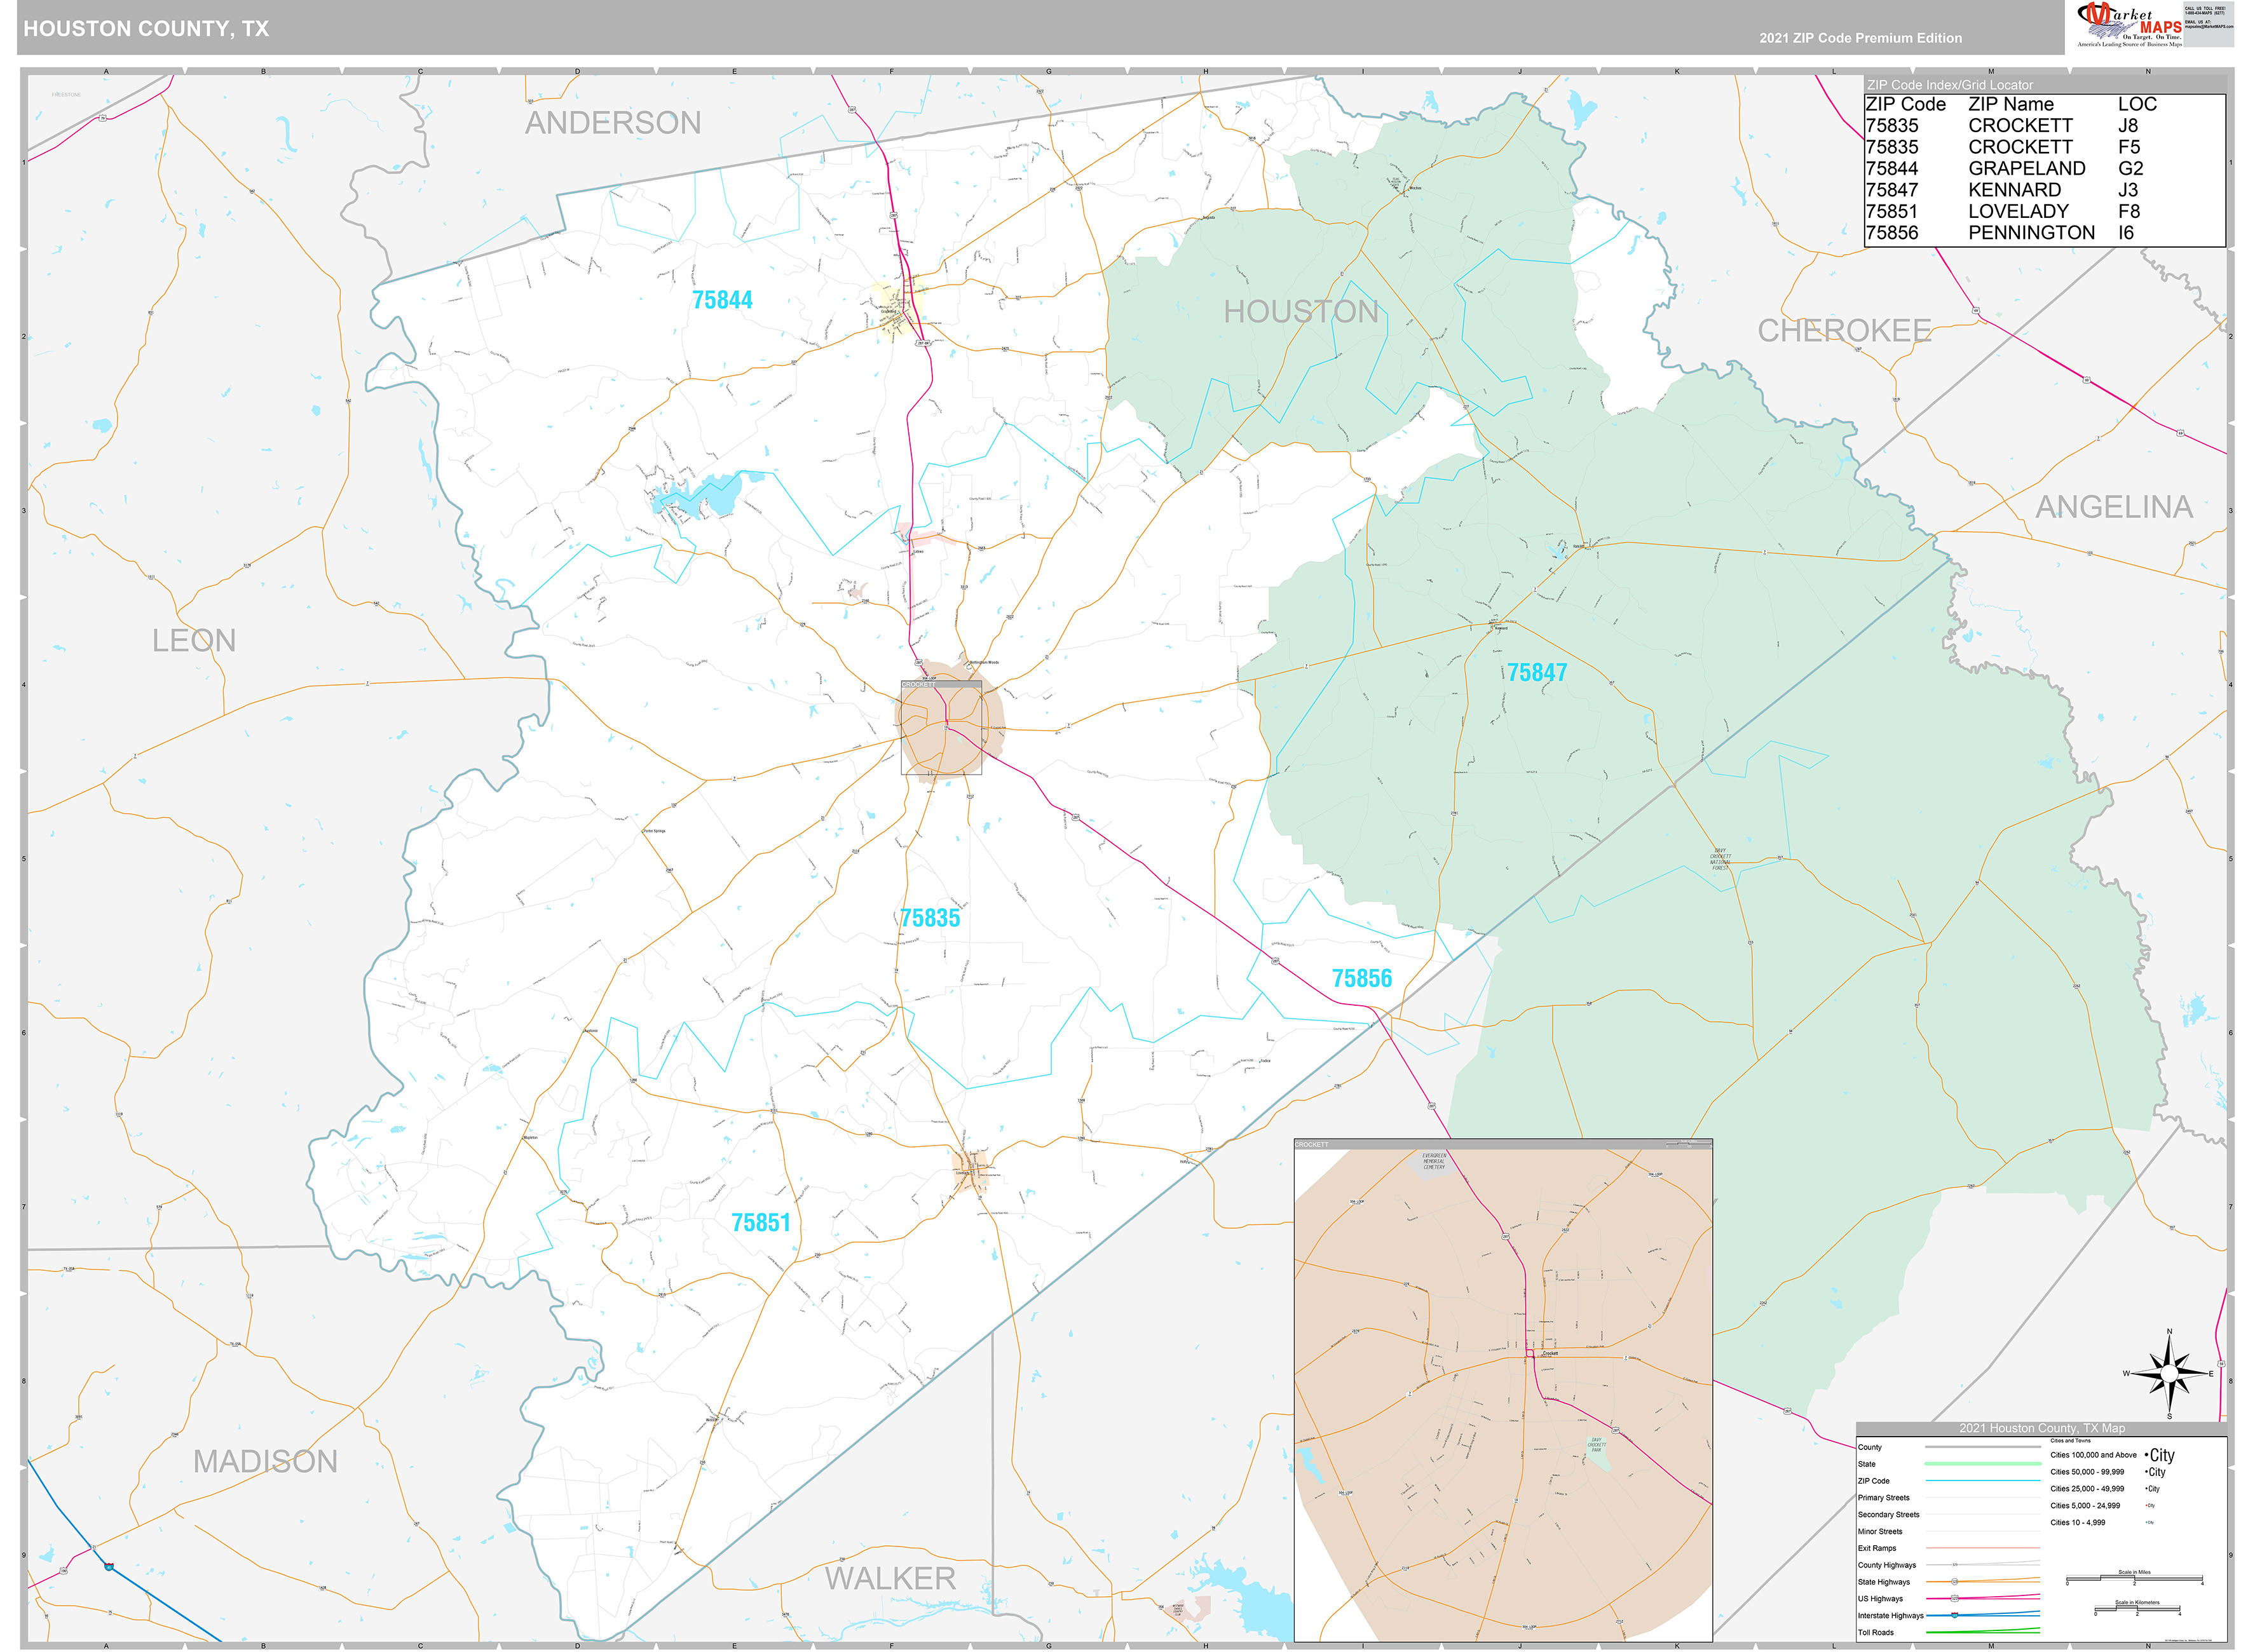
Task: Click the blue 75844 label on the map
Action: pos(722,300)
